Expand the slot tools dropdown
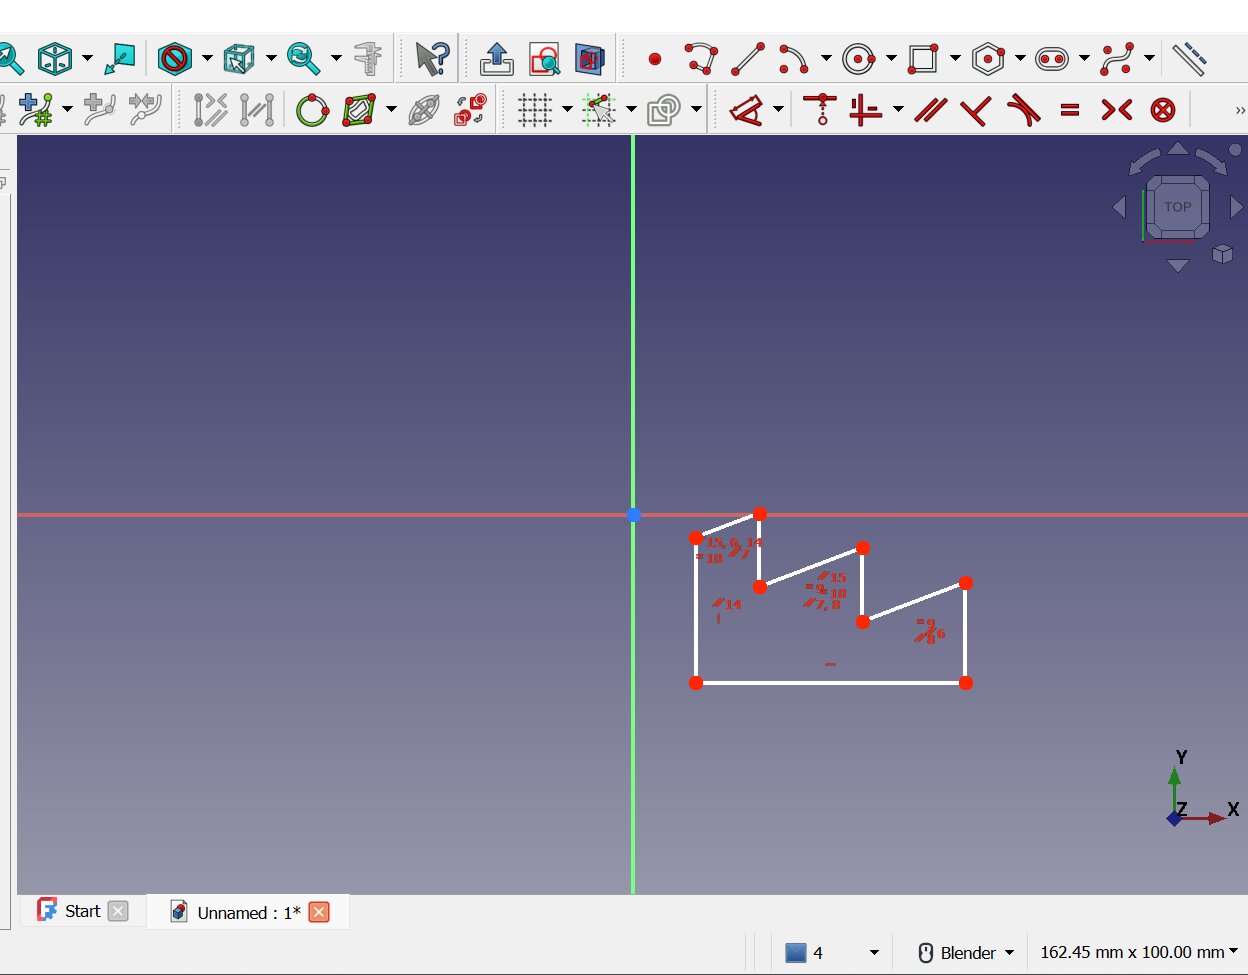1248x975 pixels. [x=1084, y=59]
